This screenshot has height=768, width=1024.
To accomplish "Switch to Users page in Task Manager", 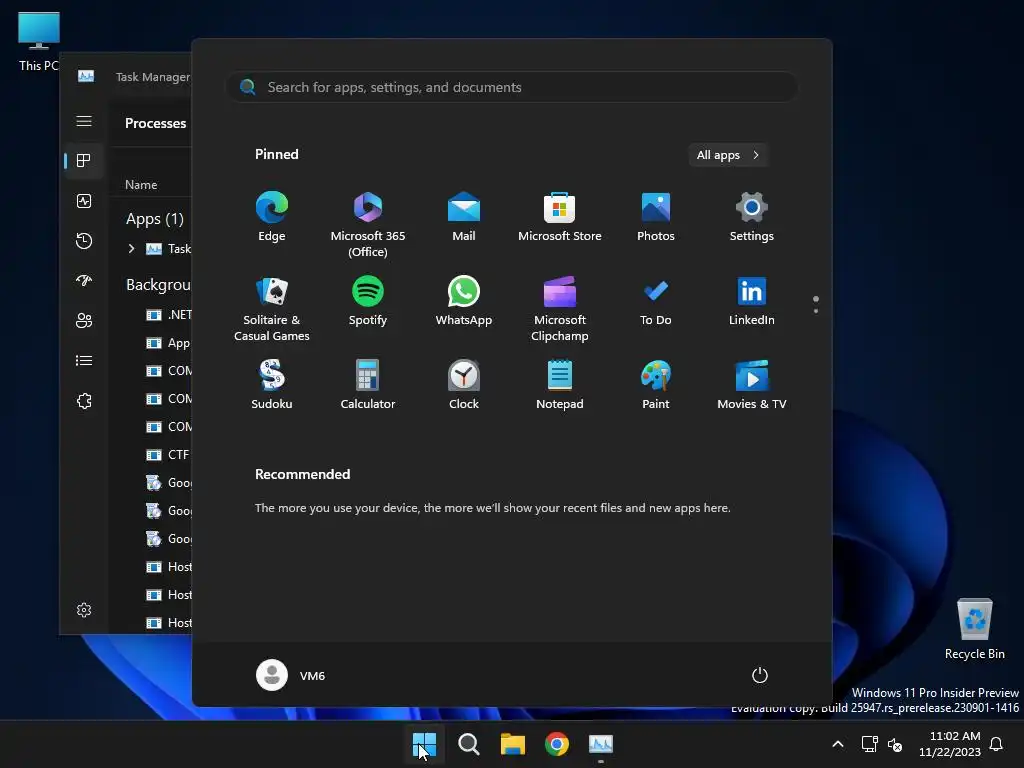I will tap(84, 321).
